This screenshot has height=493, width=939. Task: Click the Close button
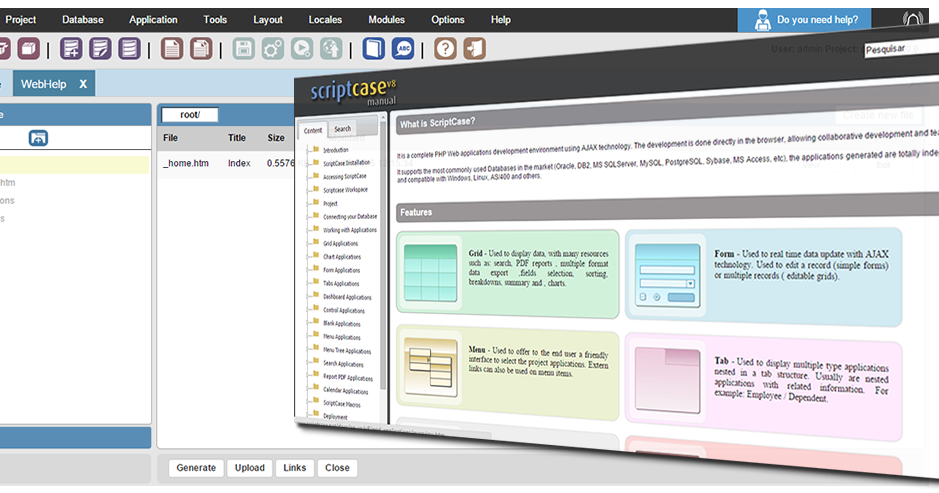click(337, 468)
